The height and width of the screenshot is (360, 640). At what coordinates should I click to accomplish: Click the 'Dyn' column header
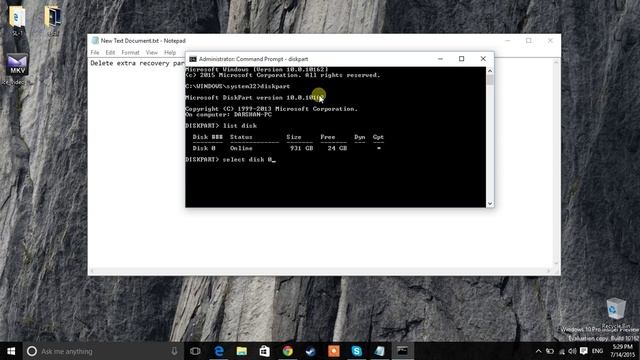(360, 137)
